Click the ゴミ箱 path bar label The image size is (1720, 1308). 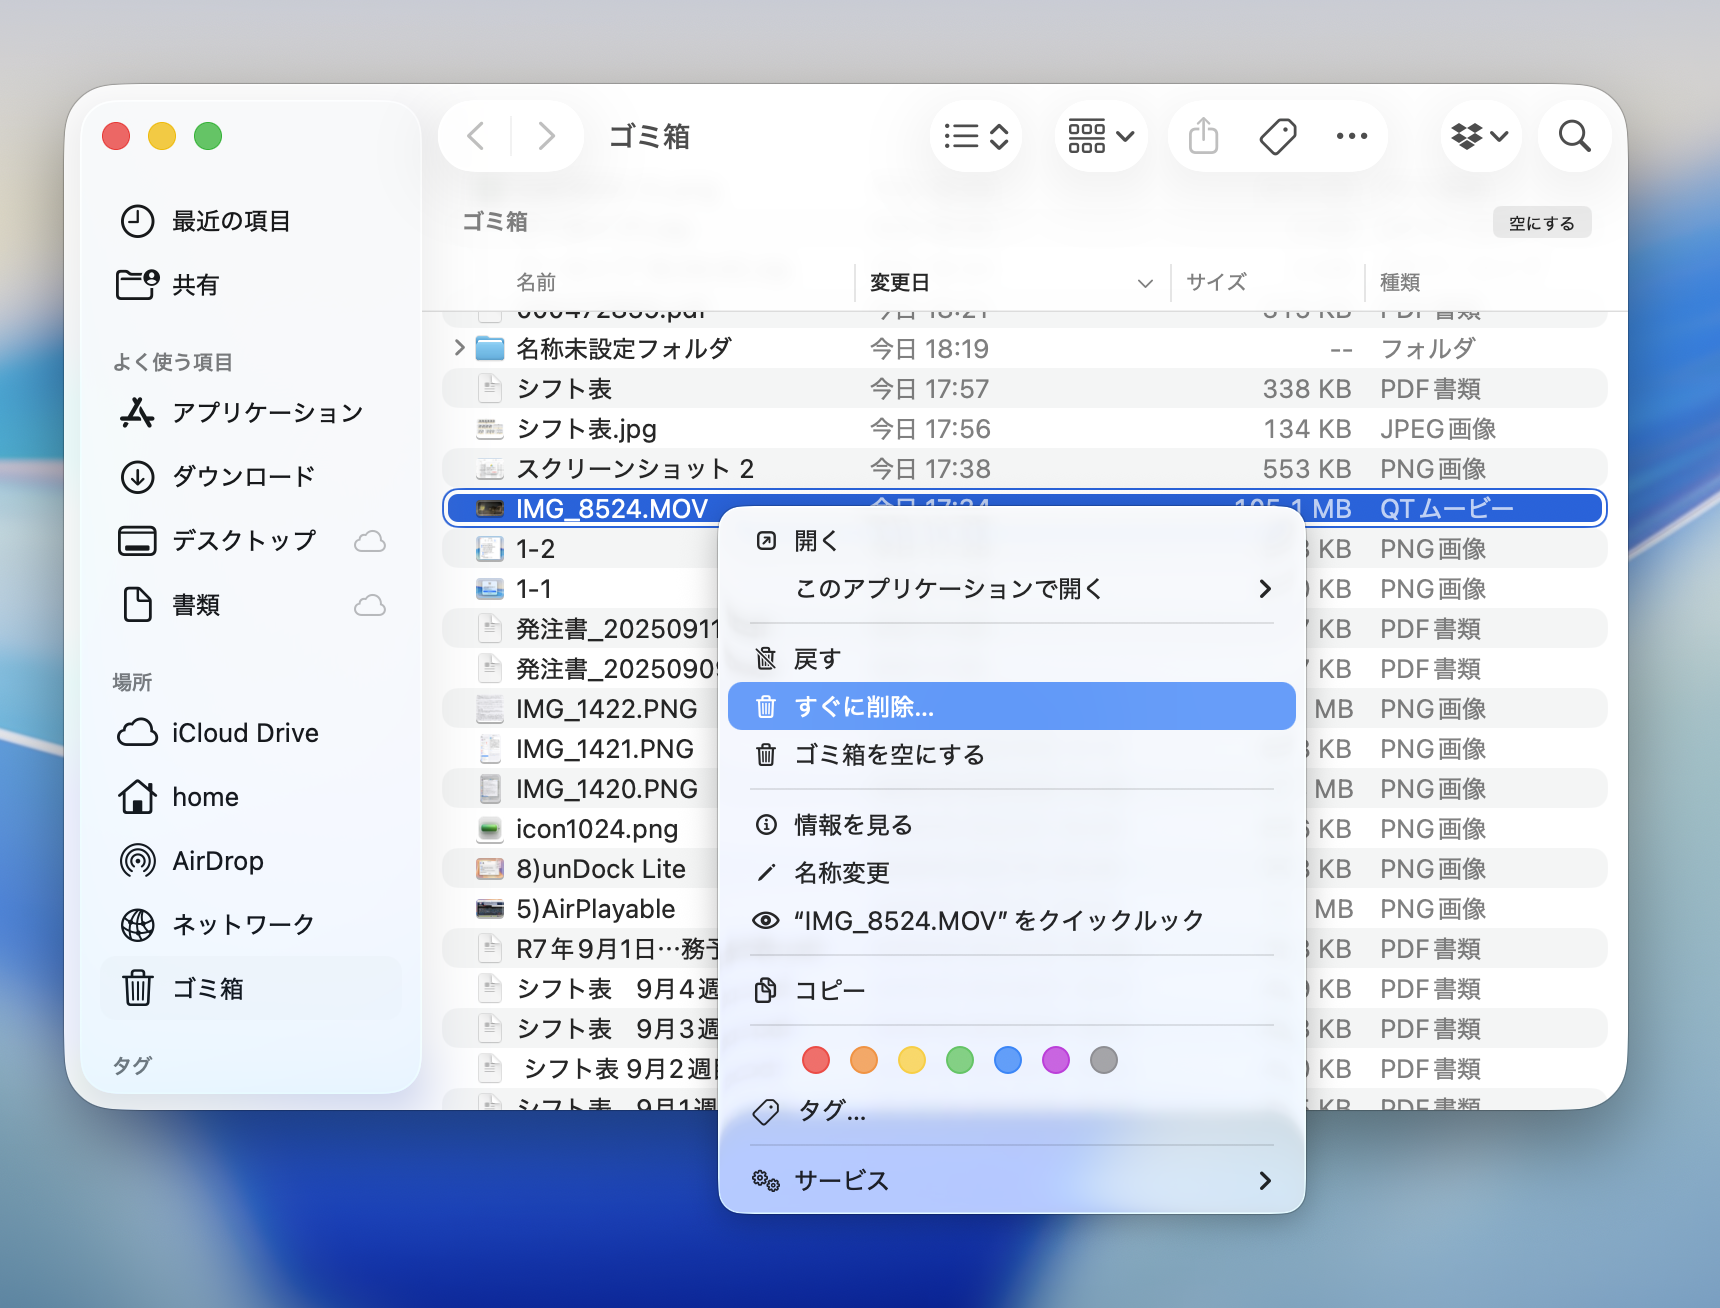pyautogui.click(x=495, y=222)
